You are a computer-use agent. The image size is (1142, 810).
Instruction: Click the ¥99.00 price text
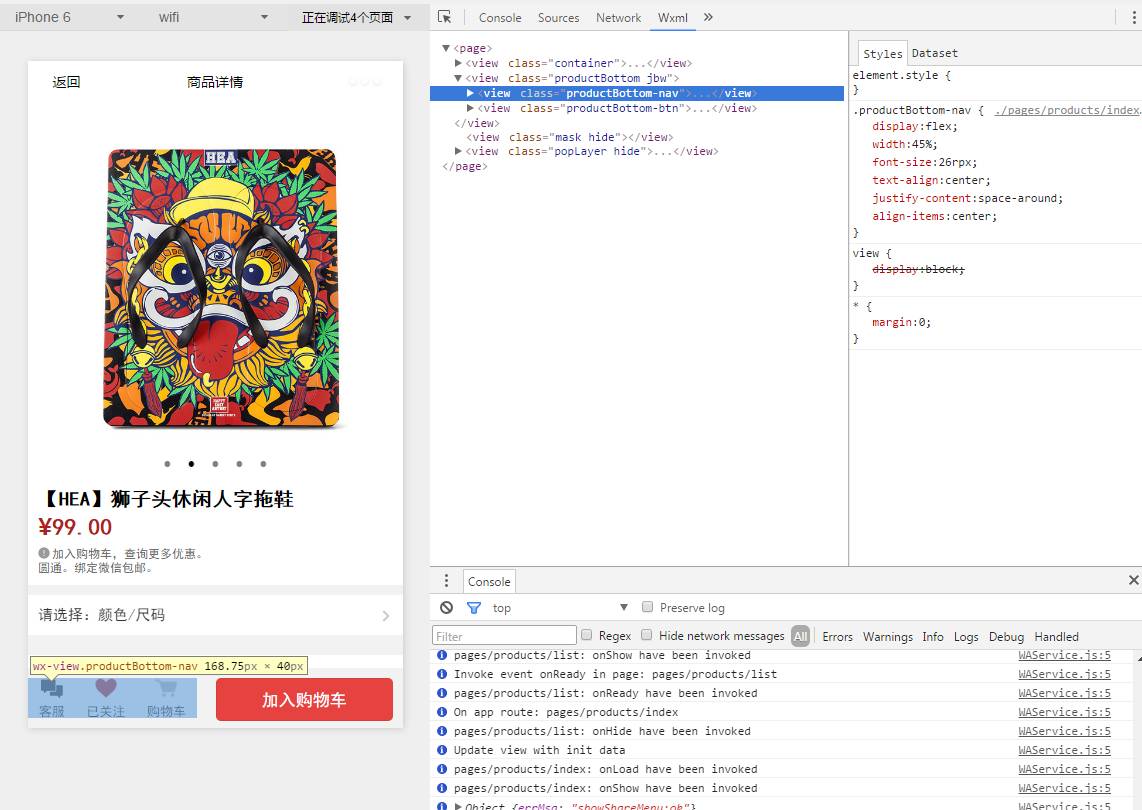(x=75, y=527)
